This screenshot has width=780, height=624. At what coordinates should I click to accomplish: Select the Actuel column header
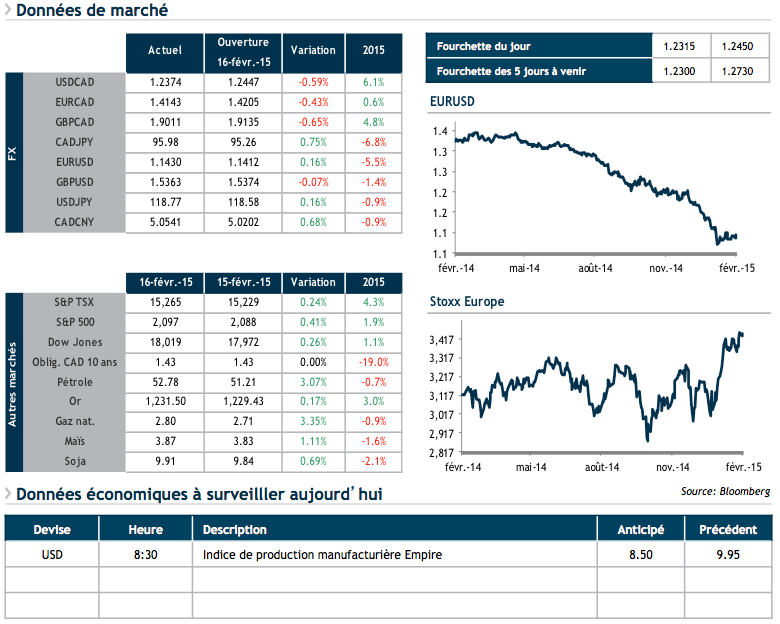[x=164, y=50]
